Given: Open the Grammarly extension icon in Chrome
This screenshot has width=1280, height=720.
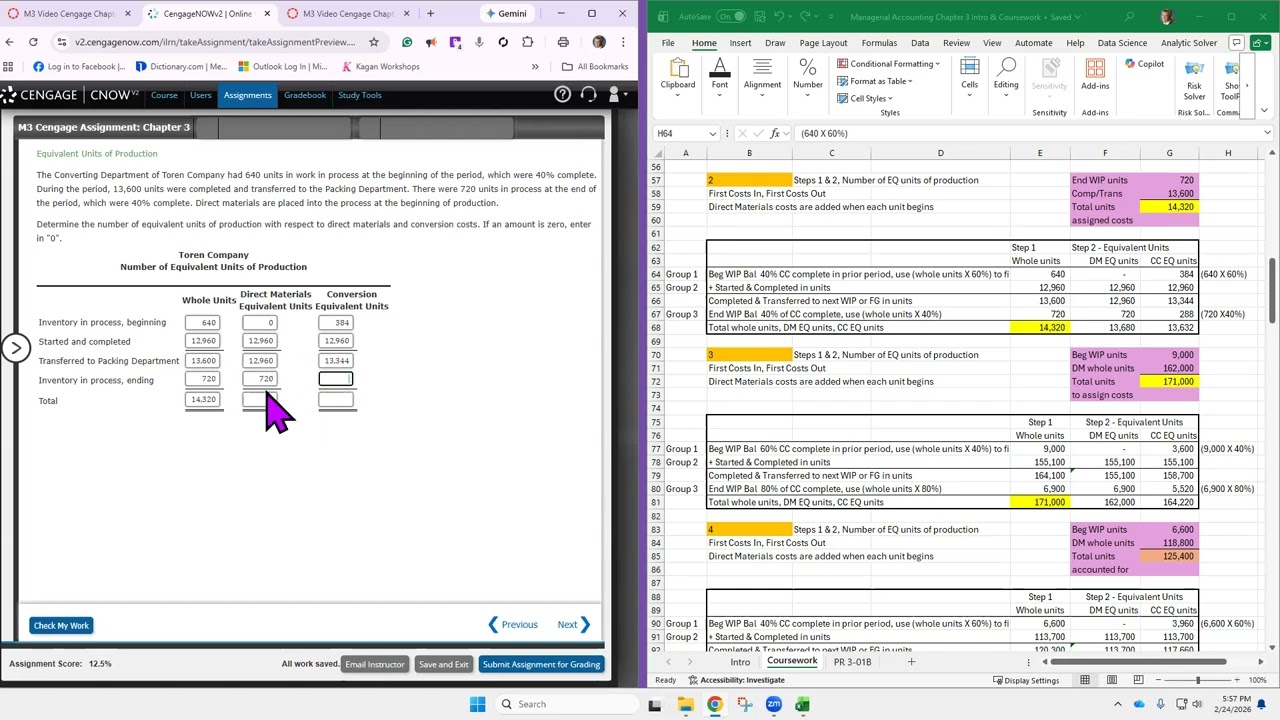Looking at the screenshot, I should (407, 42).
